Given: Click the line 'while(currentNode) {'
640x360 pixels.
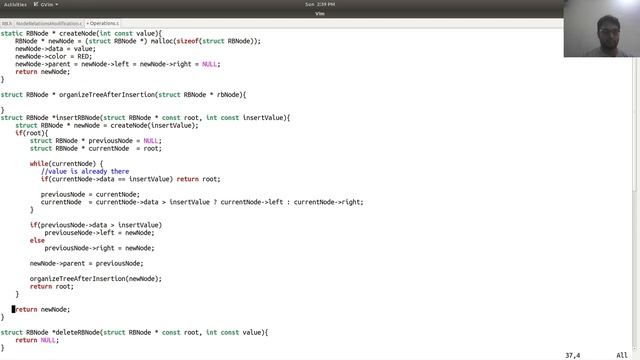Looking at the screenshot, I should (x=66, y=164).
